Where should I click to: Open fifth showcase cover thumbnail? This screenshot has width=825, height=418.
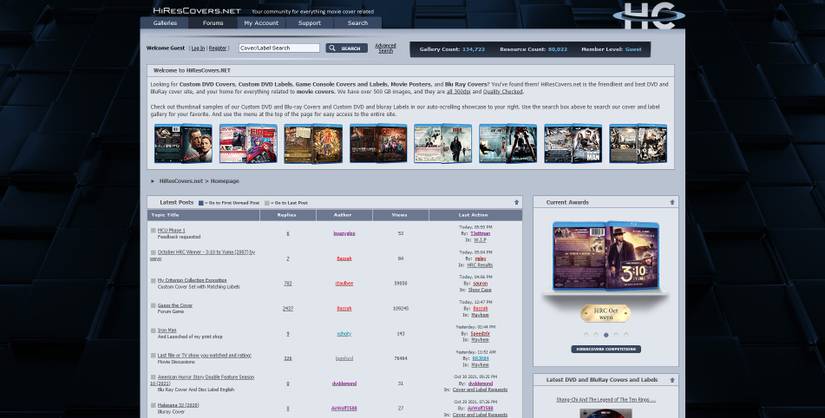443,144
